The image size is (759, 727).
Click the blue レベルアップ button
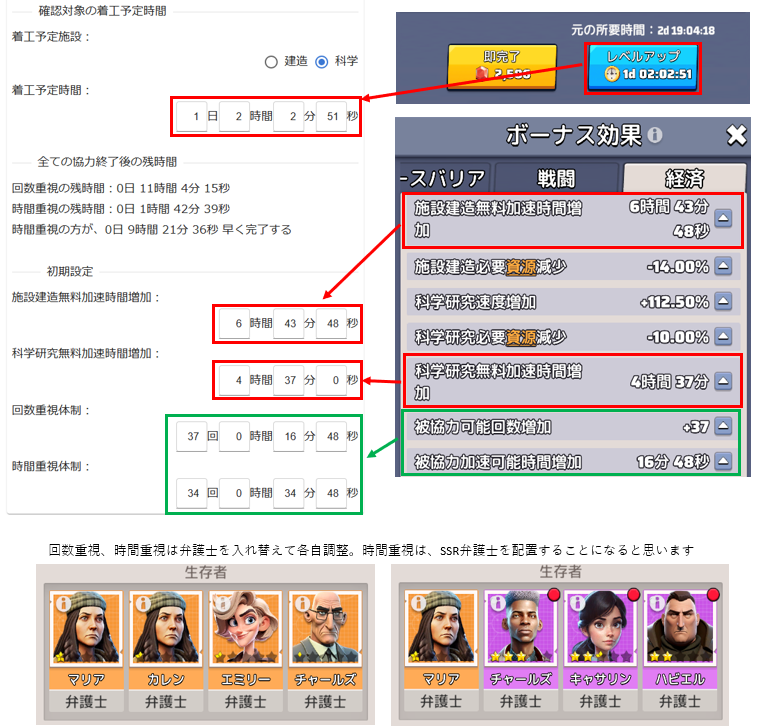(x=642, y=68)
